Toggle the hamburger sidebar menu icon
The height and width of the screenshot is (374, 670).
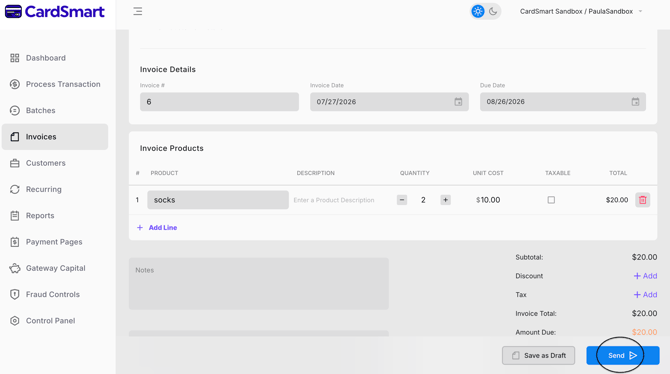pos(138,12)
